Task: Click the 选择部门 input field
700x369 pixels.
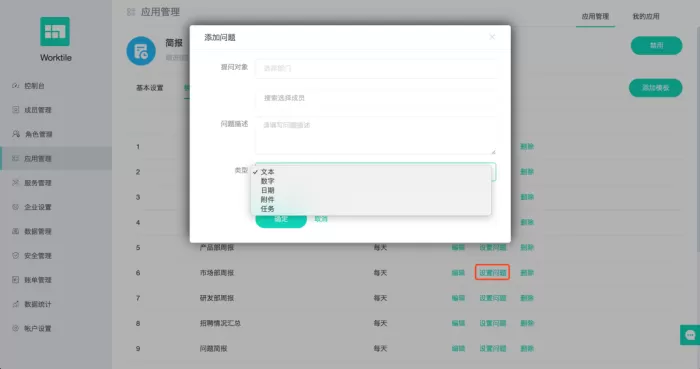Action: [375, 68]
